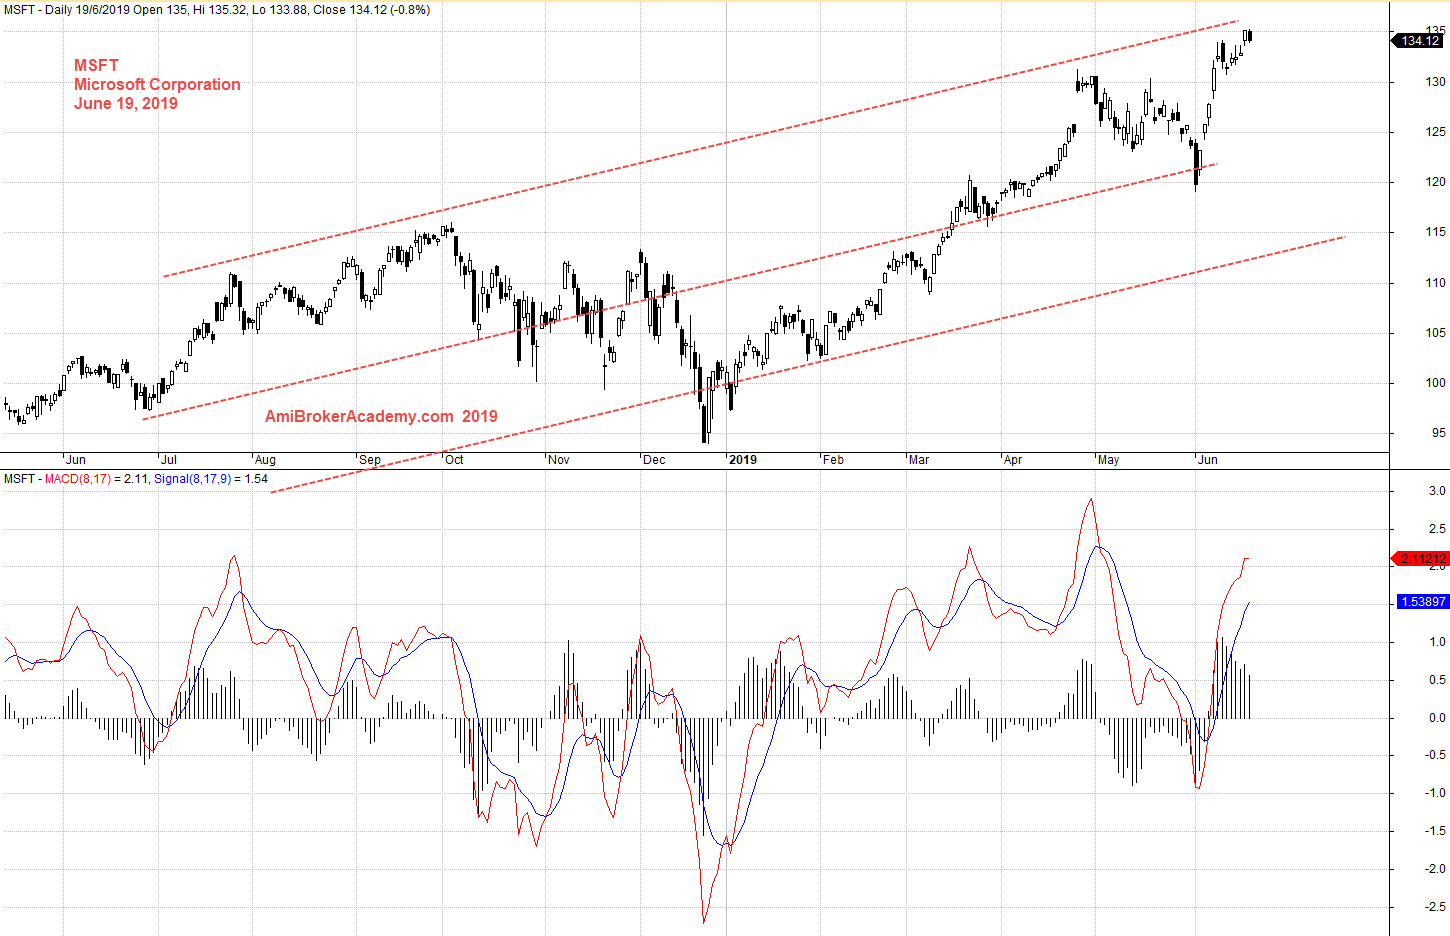Click the Signal(8,17,9) indicator label

192,479
